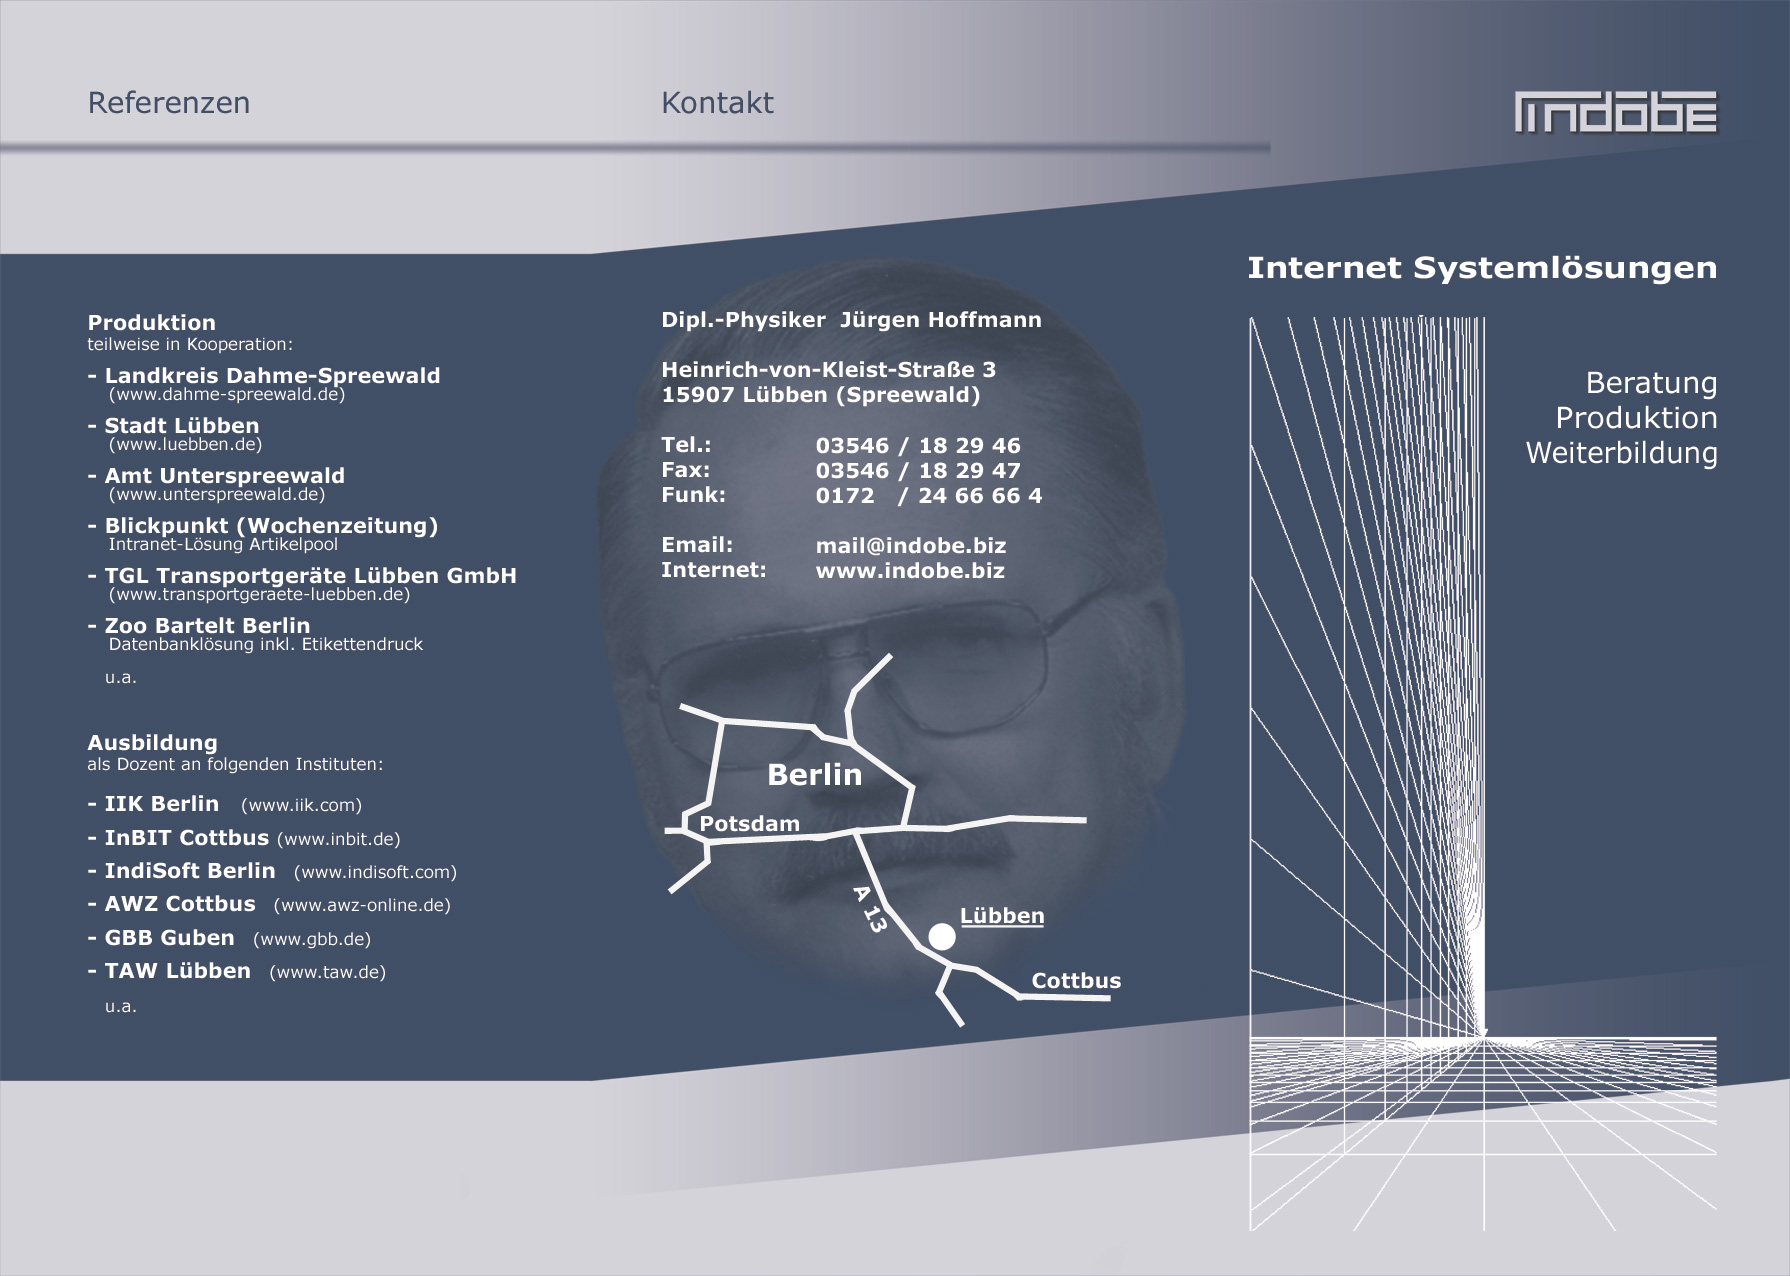Open the www.dahme-spreewald.de link
Screen dimensions: 1790x1276
pyautogui.click(x=227, y=395)
